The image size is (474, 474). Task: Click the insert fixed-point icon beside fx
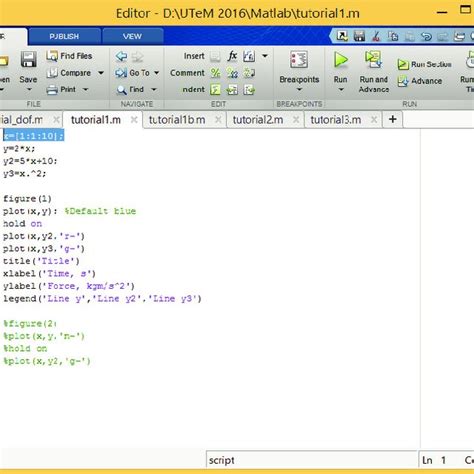pyautogui.click(x=249, y=56)
